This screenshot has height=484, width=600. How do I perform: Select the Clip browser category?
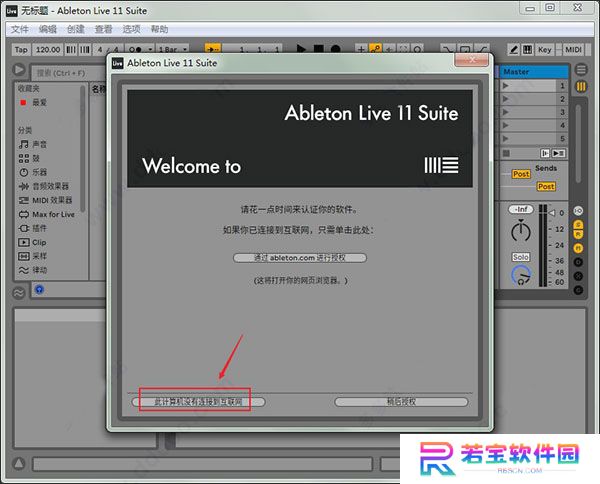point(39,242)
